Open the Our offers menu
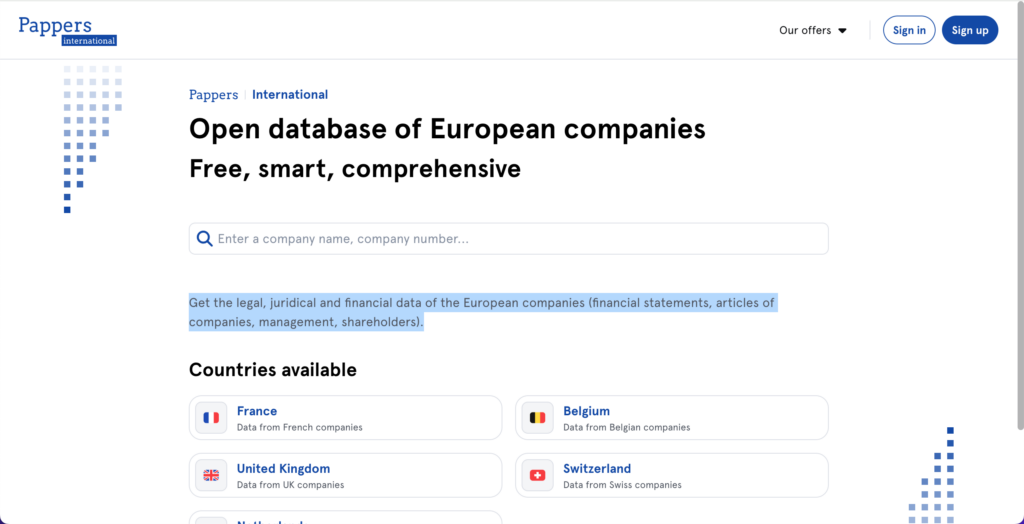The image size is (1024, 524). point(805,30)
